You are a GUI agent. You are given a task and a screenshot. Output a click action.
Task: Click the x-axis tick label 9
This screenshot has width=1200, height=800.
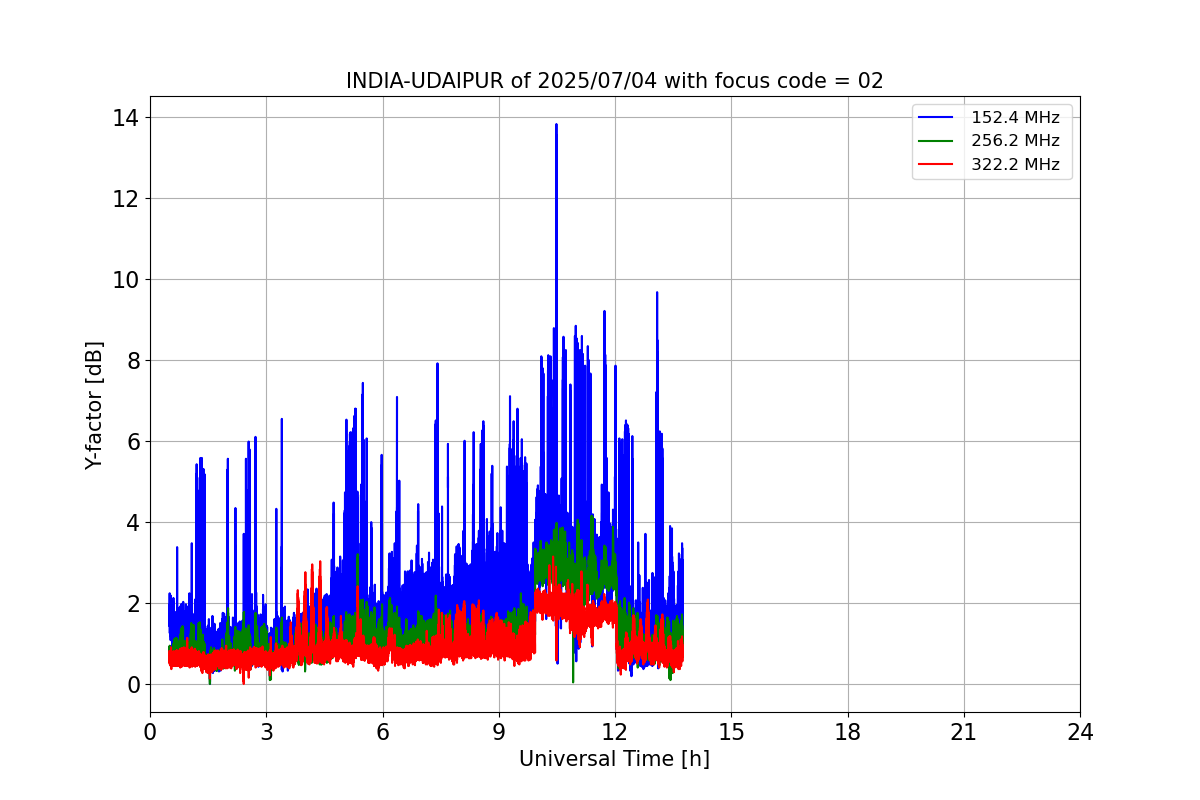tap(499, 731)
